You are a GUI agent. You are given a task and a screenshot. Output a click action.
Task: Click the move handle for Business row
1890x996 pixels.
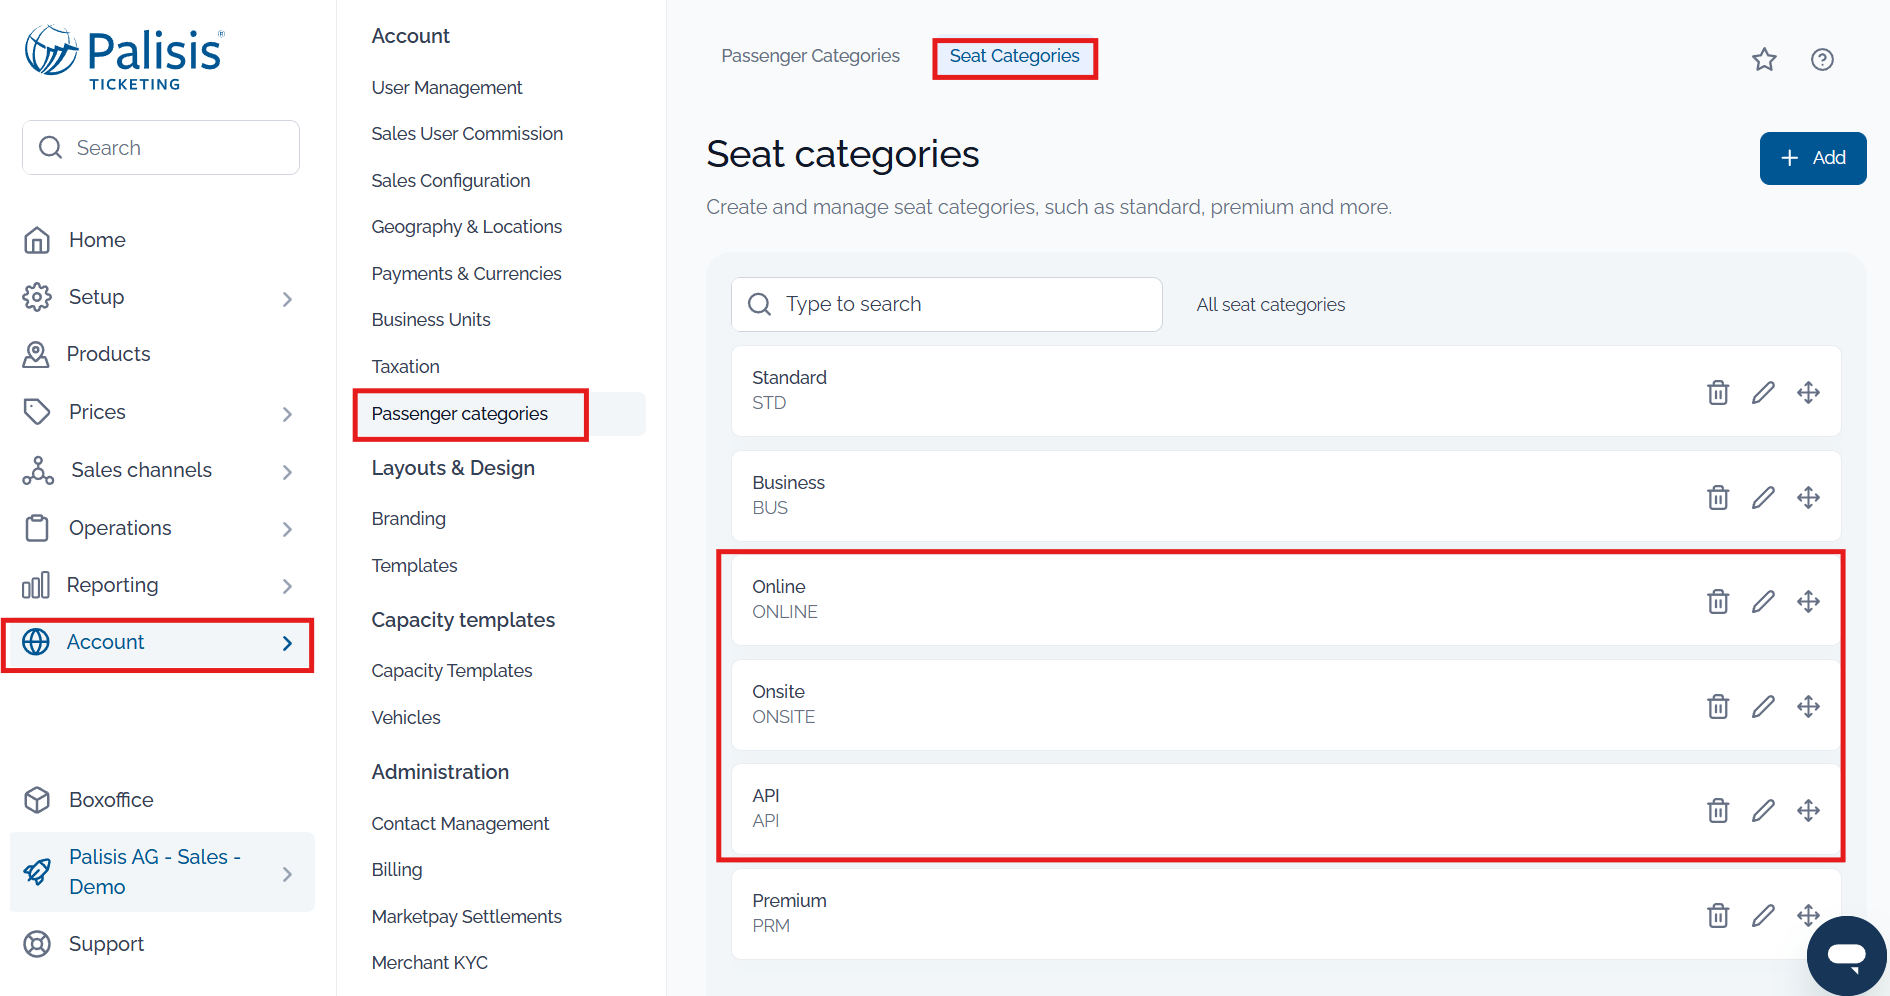[1808, 497]
